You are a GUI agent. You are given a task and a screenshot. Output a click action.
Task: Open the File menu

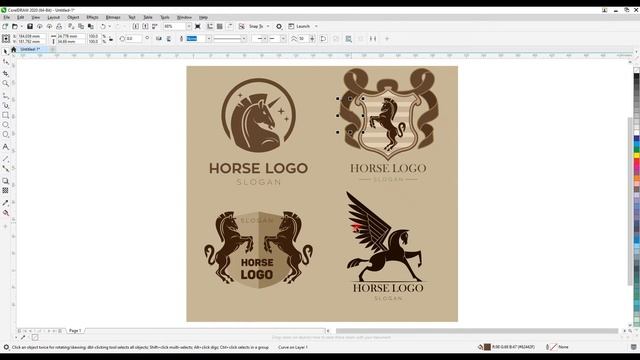[7, 18]
